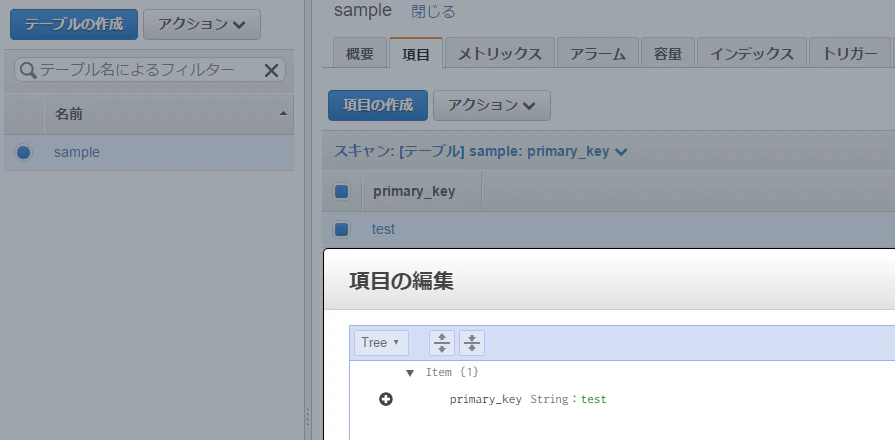Viewport: 895px width, 440px height.
Task: Click the panel splitter handle dots
Action: pyautogui.click(x=308, y=416)
